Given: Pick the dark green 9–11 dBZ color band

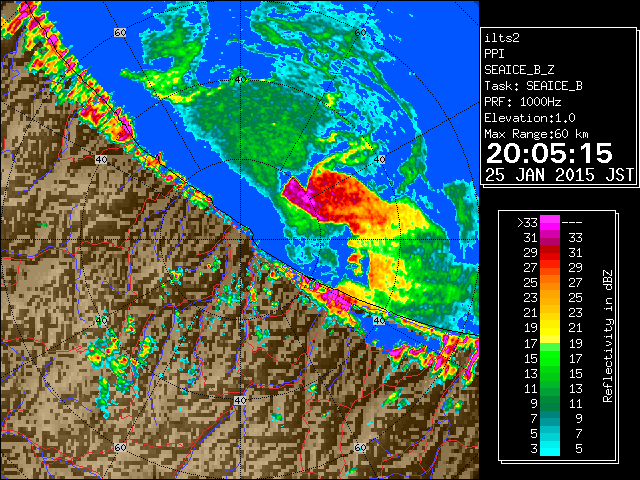Looking at the screenshot, I should coord(550,403).
